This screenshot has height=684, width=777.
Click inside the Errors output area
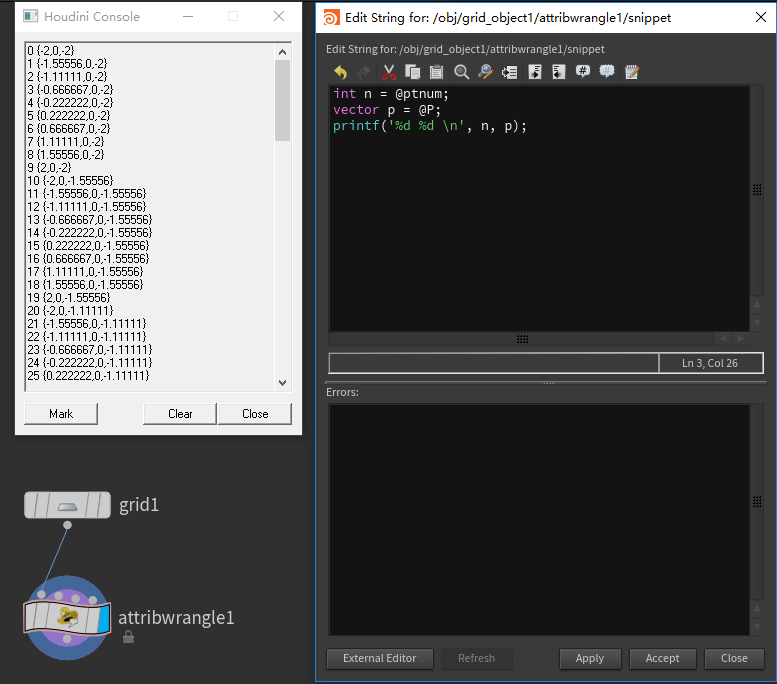539,519
